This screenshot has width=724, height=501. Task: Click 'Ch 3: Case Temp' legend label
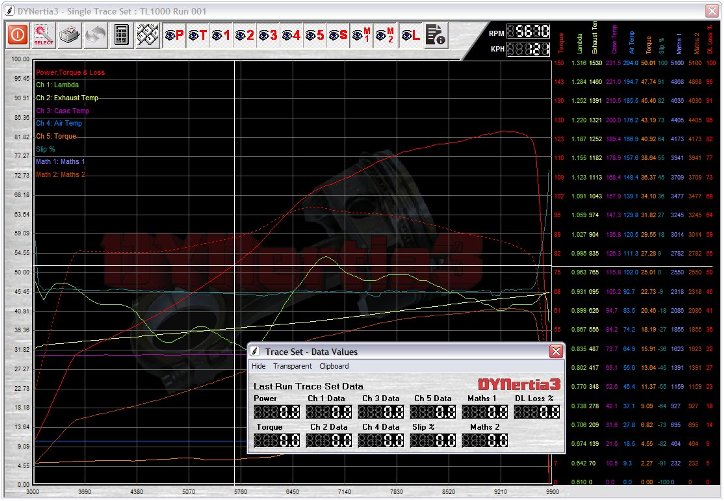click(x=62, y=110)
